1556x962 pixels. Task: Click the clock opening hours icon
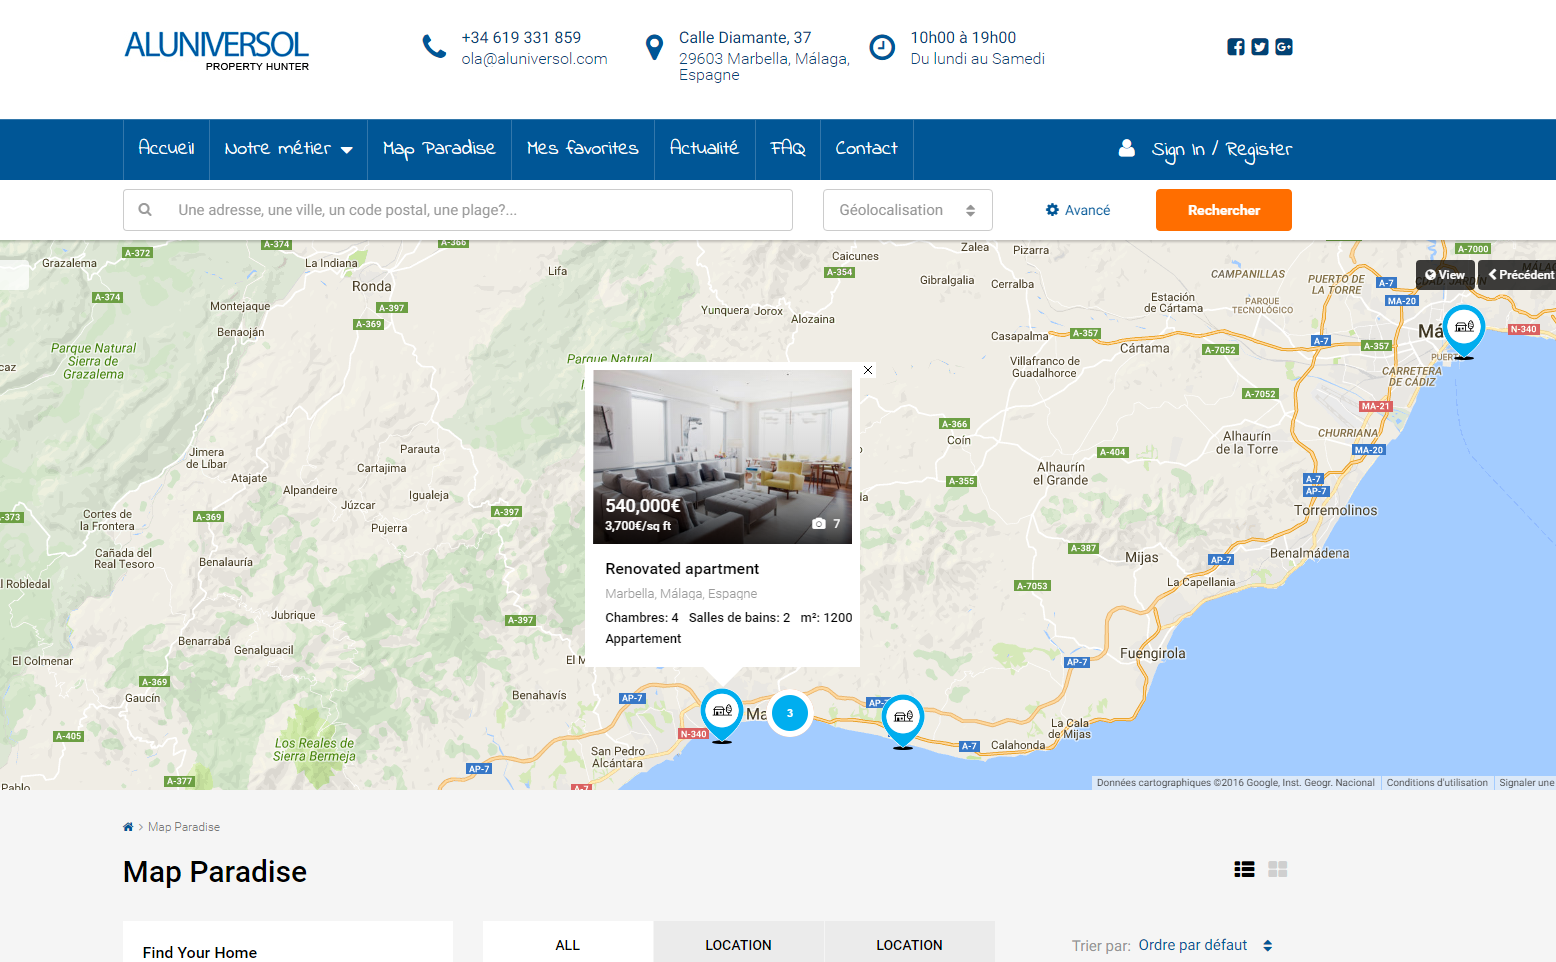(x=882, y=47)
